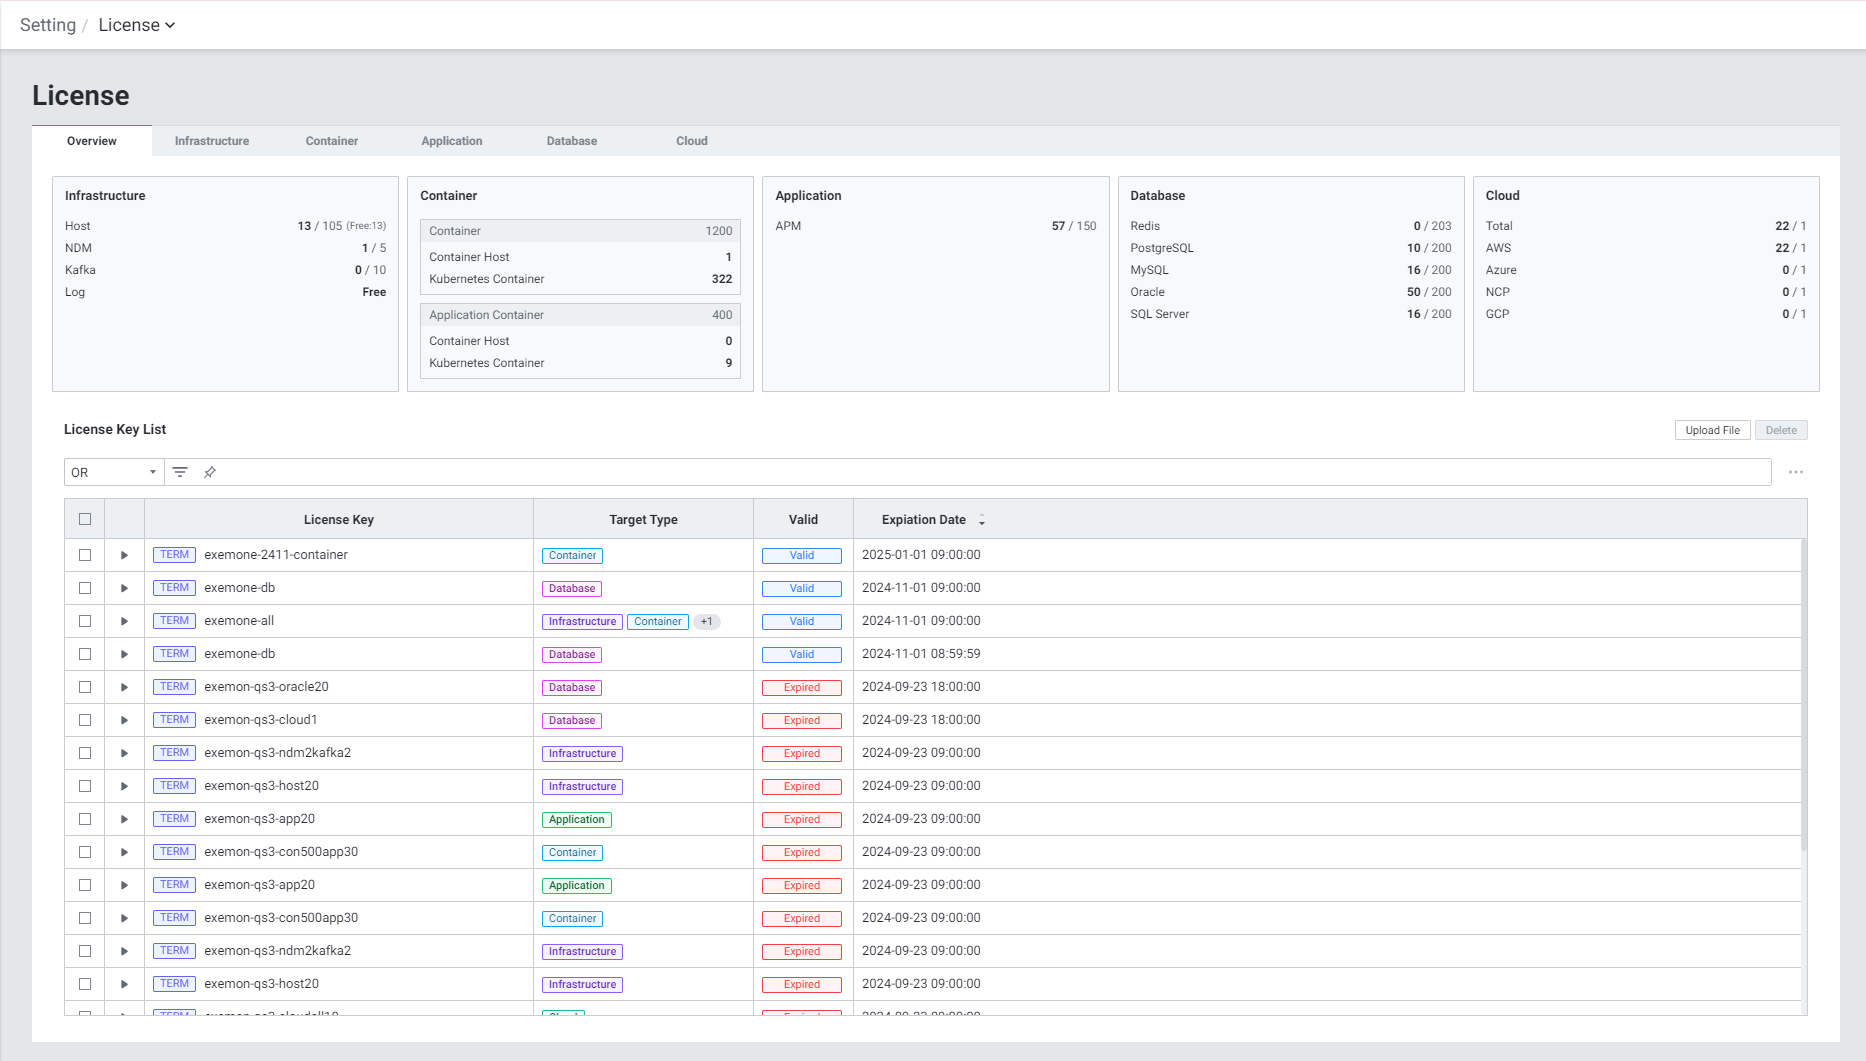1866x1061 pixels.
Task: Click the Container tag in exemone-2411-container row
Action: click(572, 555)
